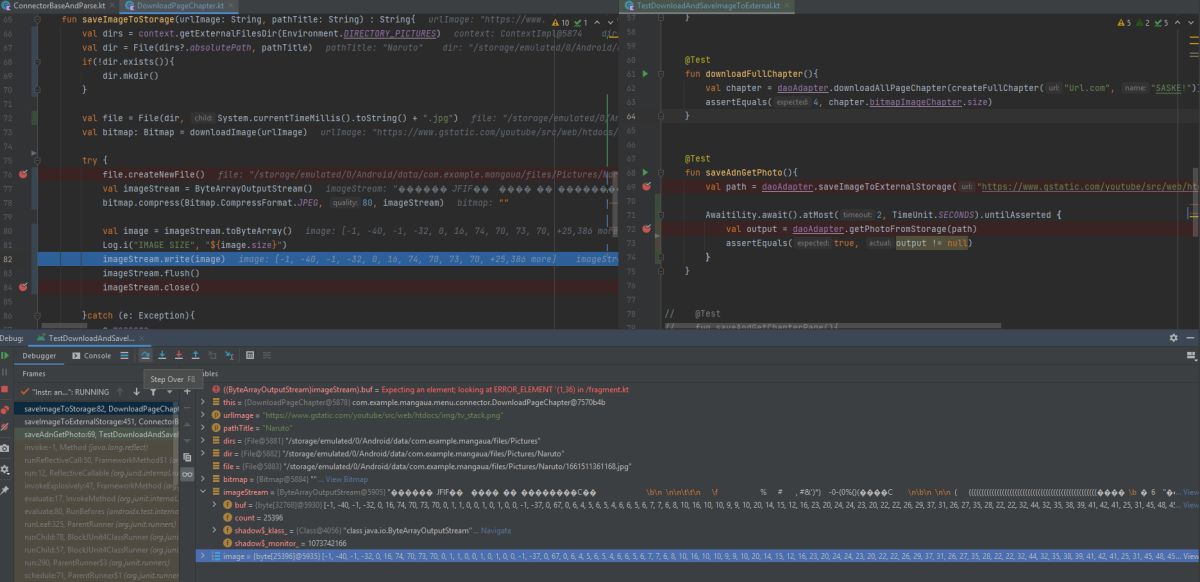
Task: Open Debug tool window gear options
Action: point(1174,338)
